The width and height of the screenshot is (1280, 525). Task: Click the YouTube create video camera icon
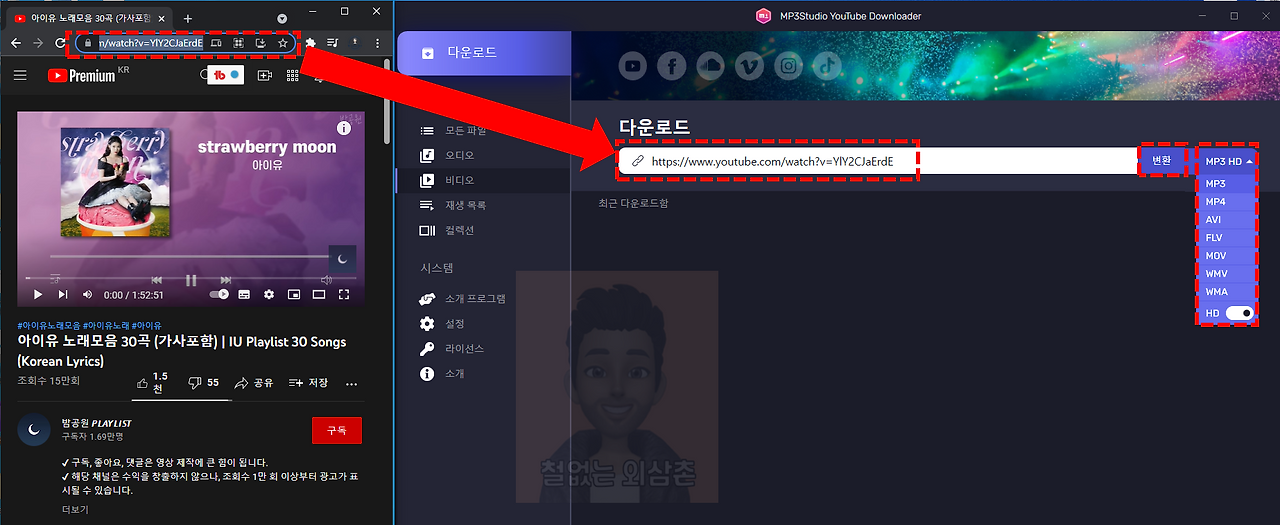[x=265, y=75]
